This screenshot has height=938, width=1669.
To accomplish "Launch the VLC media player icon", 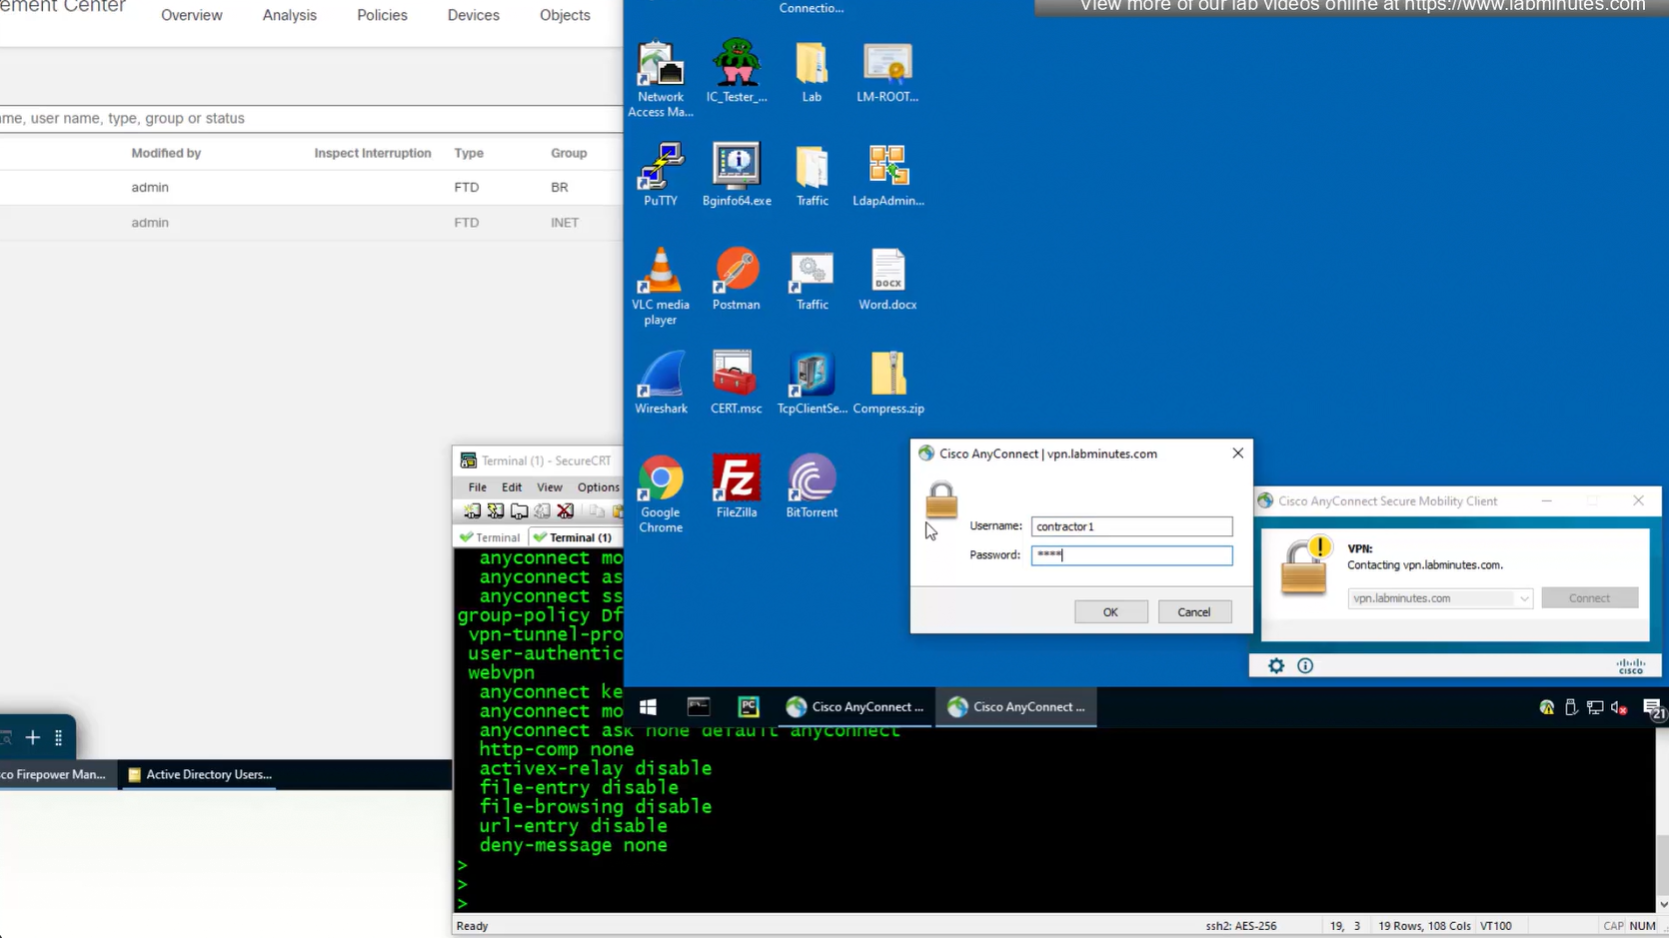I will coord(660,274).
